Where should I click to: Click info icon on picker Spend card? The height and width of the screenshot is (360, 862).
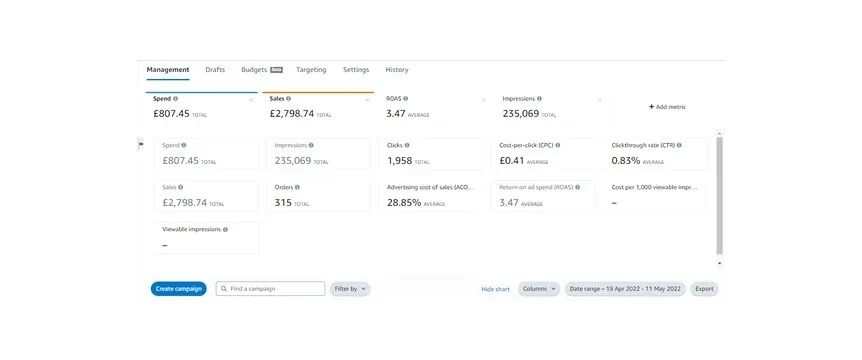[x=184, y=146]
